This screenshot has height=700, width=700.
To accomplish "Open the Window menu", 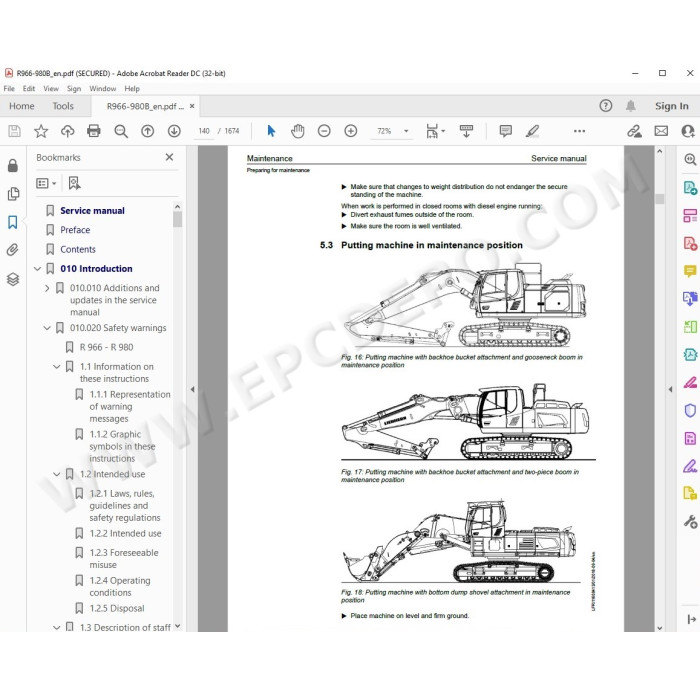I will pyautogui.click(x=103, y=88).
